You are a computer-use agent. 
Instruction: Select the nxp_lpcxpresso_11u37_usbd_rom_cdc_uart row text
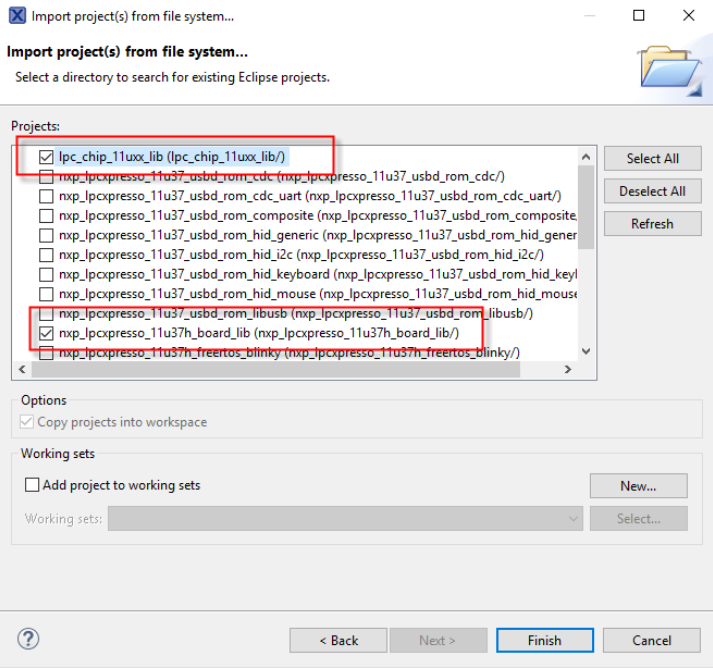310,196
